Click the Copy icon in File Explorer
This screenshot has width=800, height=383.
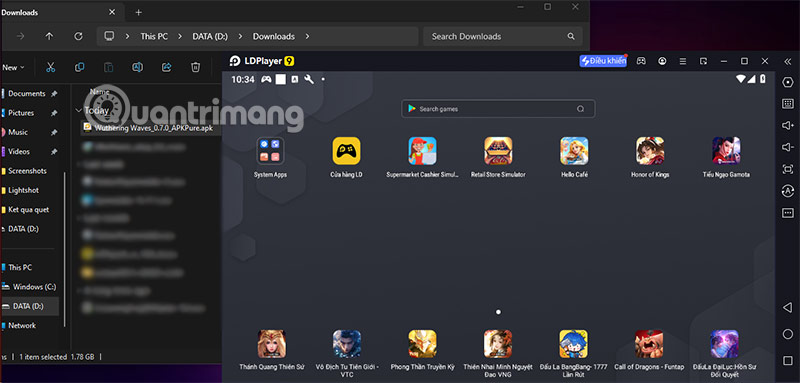click(x=80, y=67)
